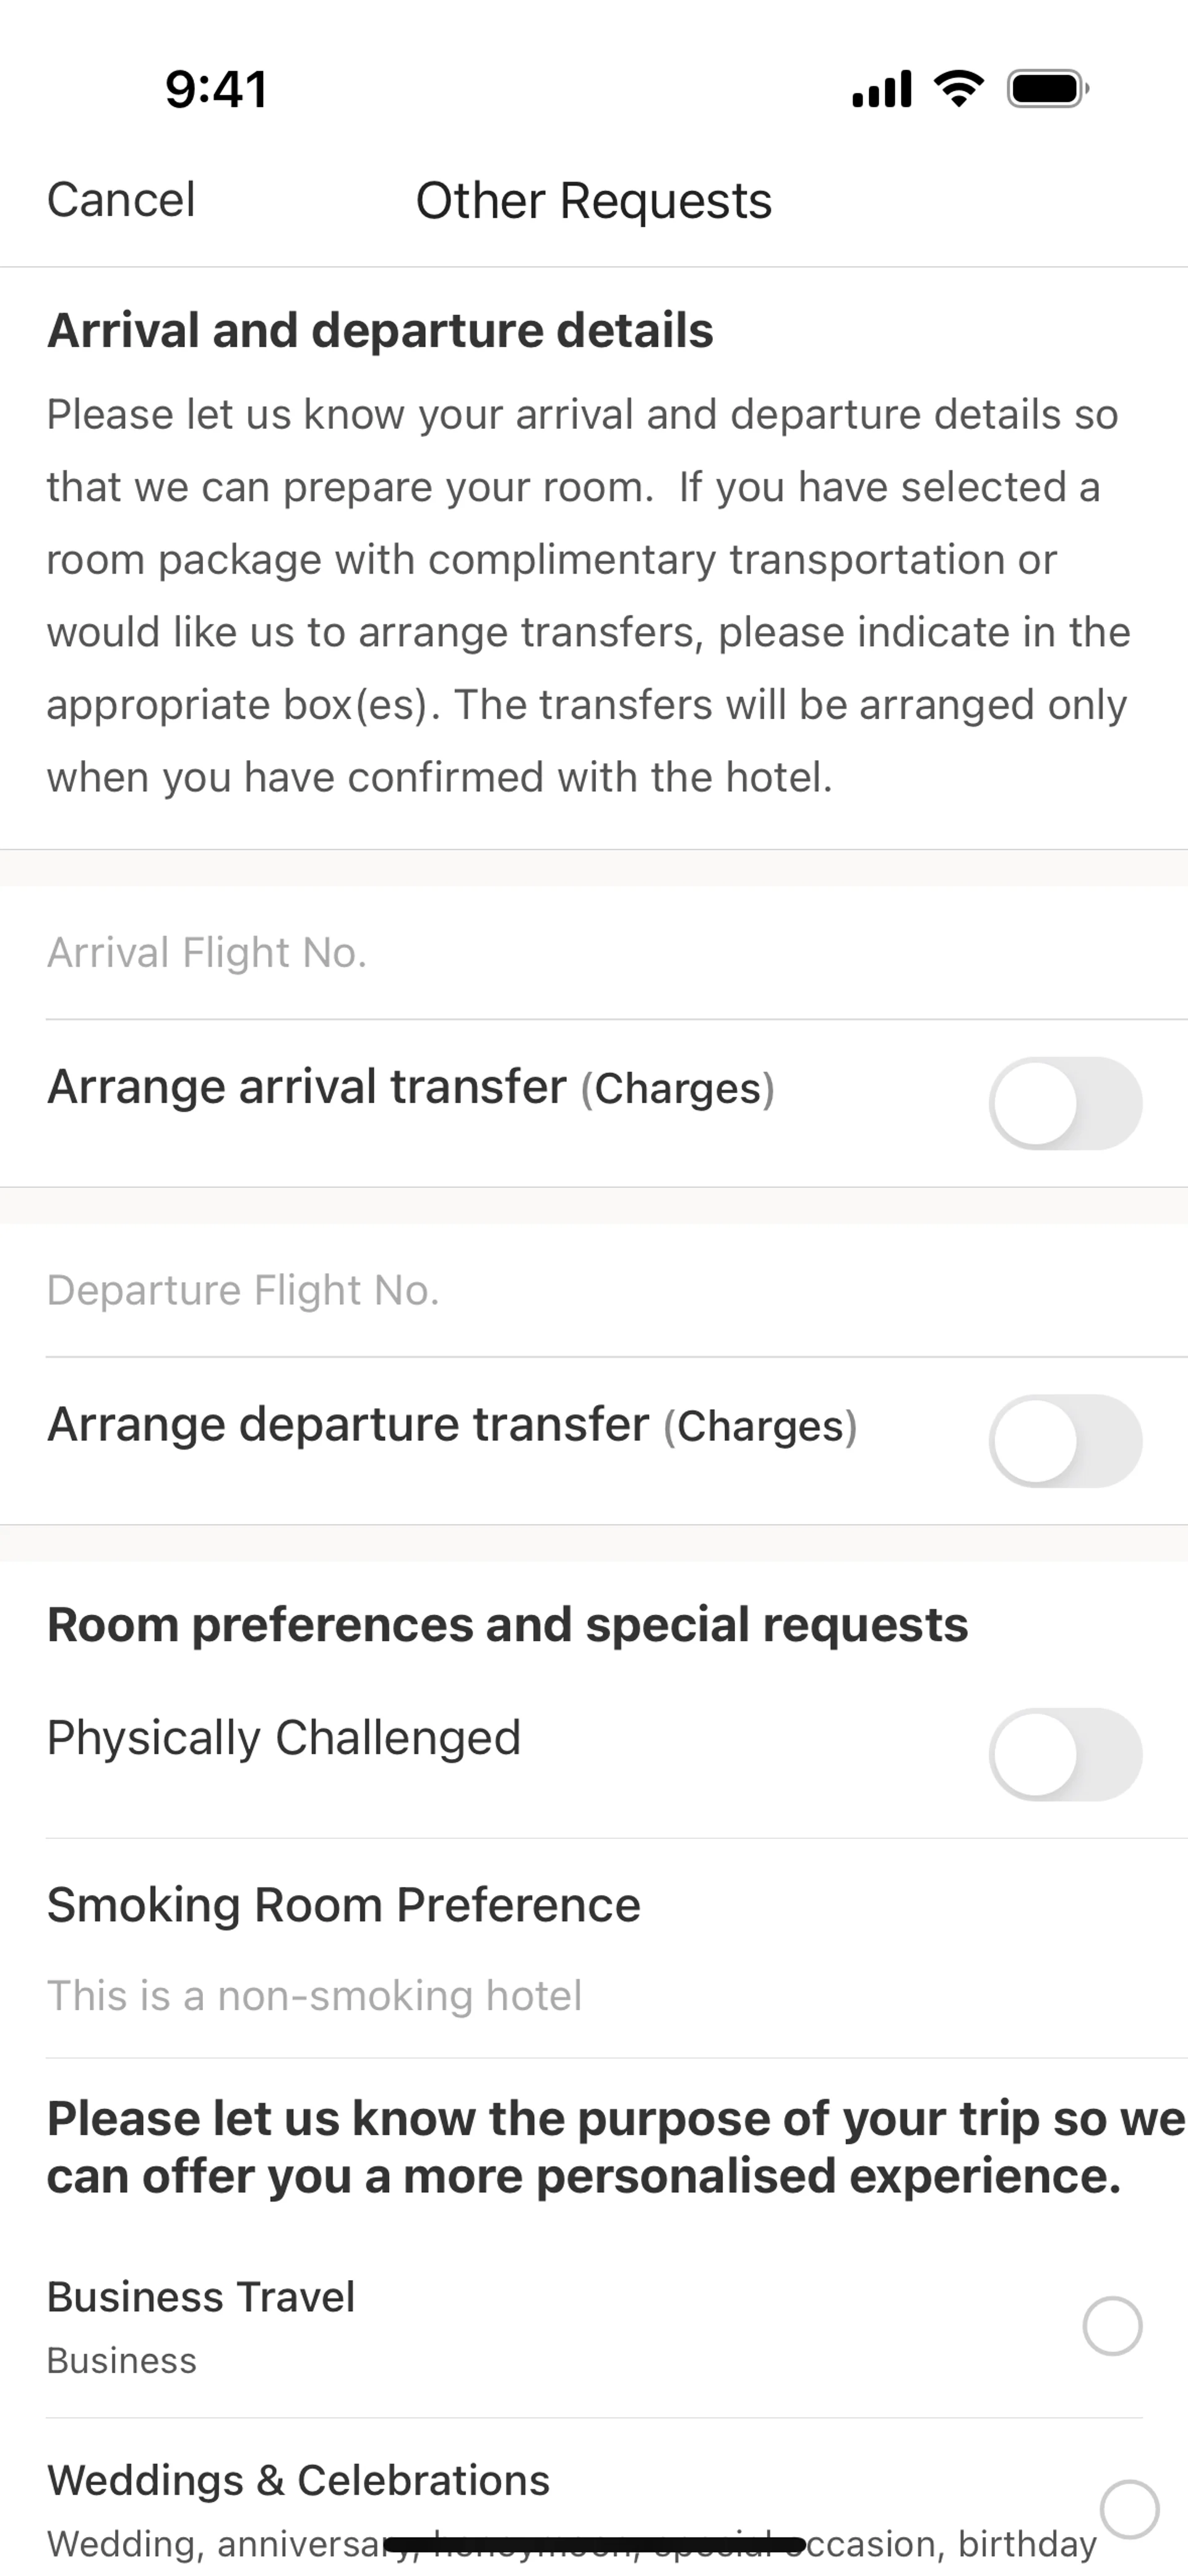Enter text in Arrival Flight No. field
This screenshot has height=2576, width=1188.
[x=594, y=953]
